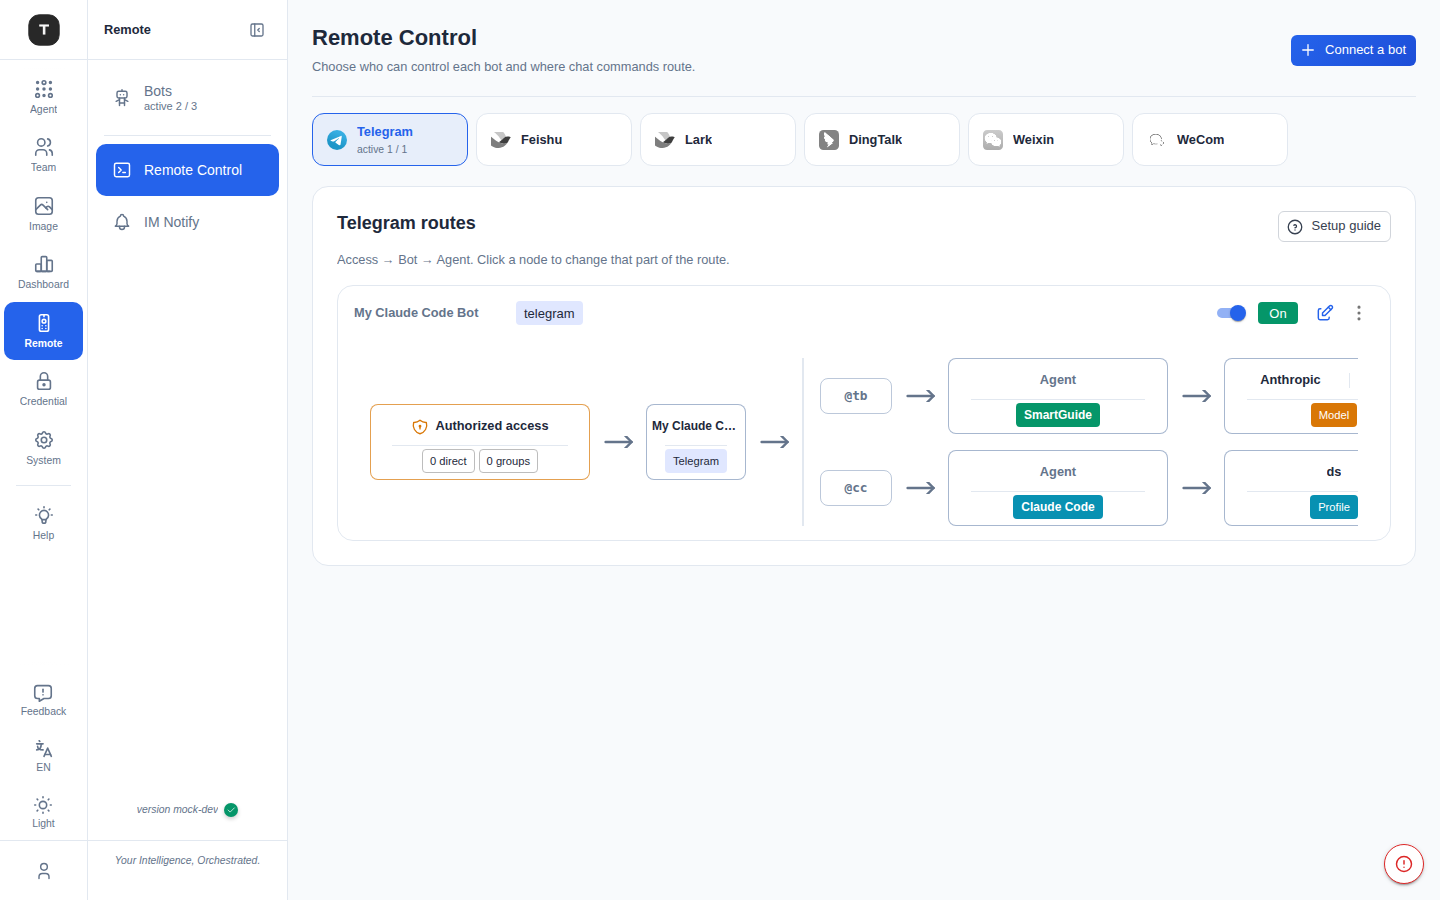Click the Connect a bot button
Image resolution: width=1440 pixels, height=900 pixels.
click(1353, 50)
